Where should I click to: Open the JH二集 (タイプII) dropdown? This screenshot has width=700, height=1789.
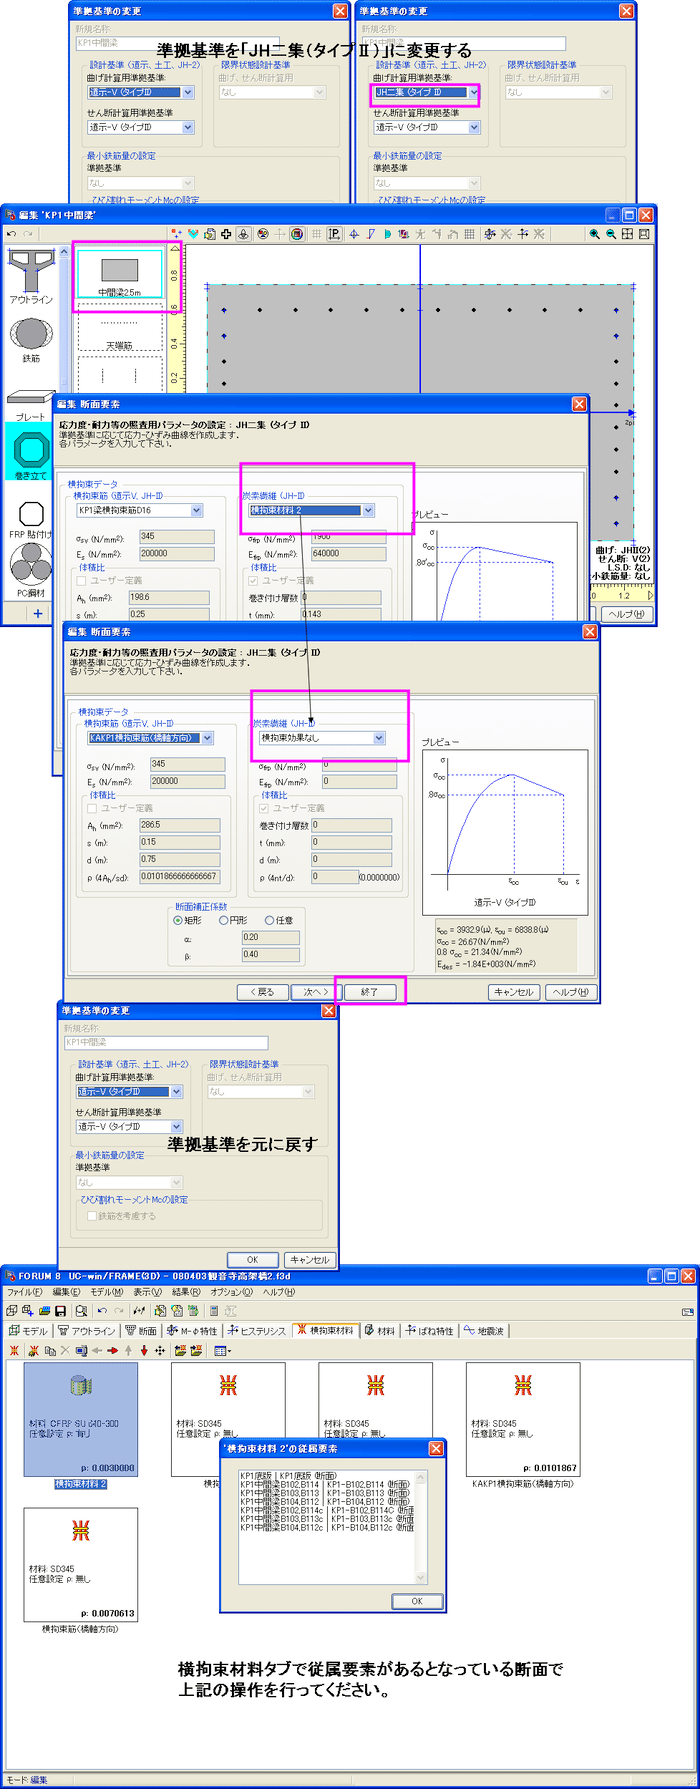pos(473,92)
